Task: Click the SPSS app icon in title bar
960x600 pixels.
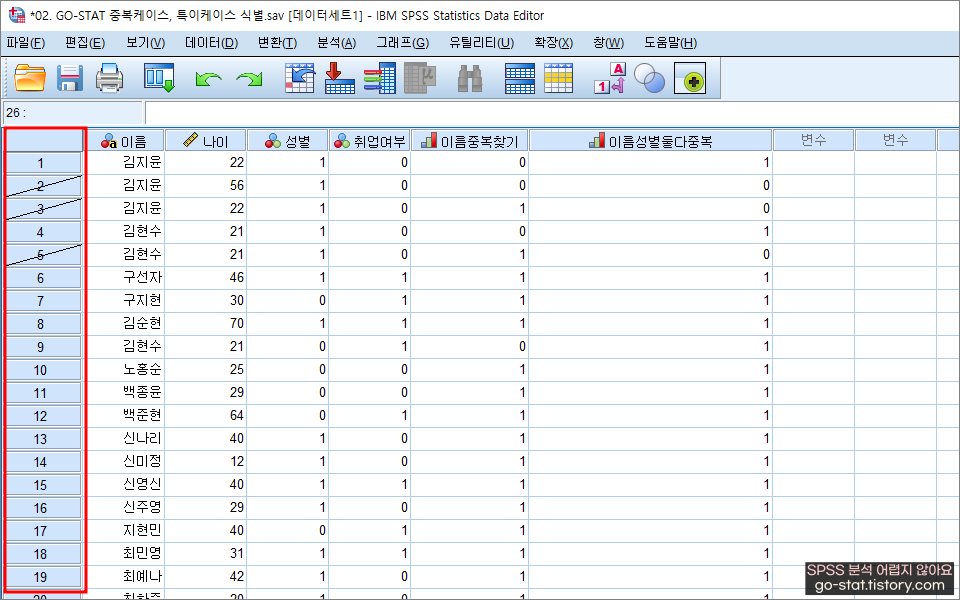Action: coord(17,15)
